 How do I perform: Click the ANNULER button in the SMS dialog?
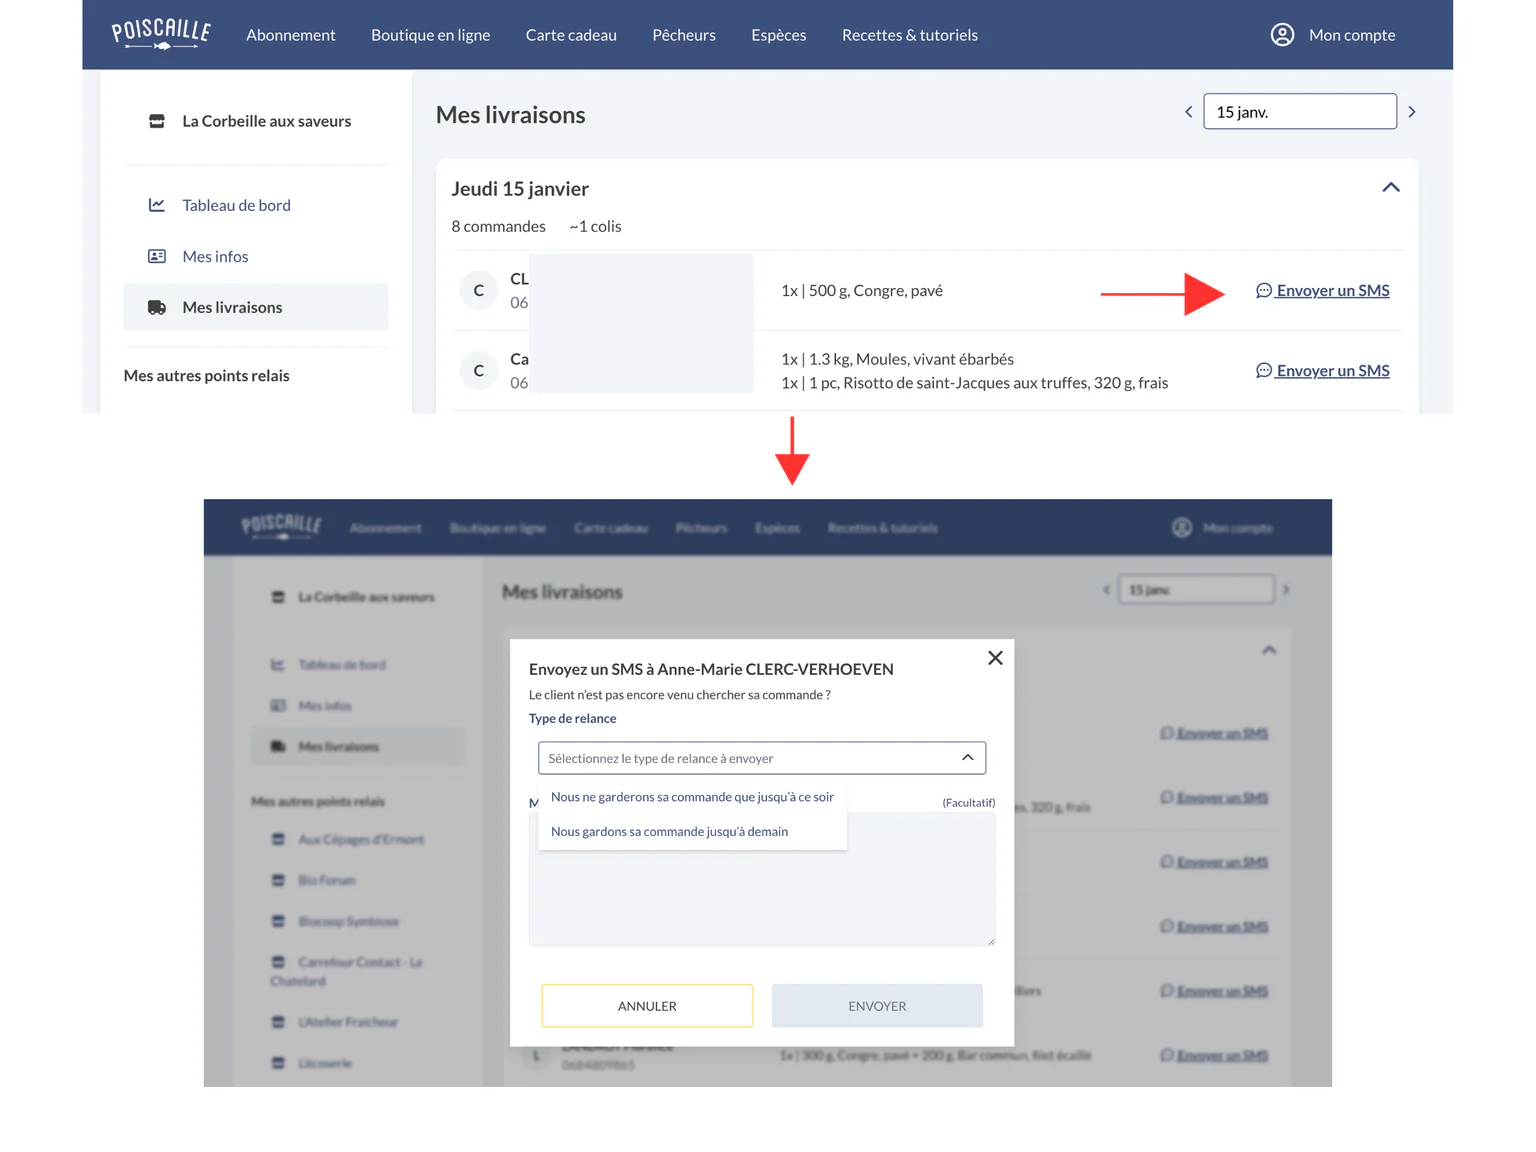pos(647,1006)
